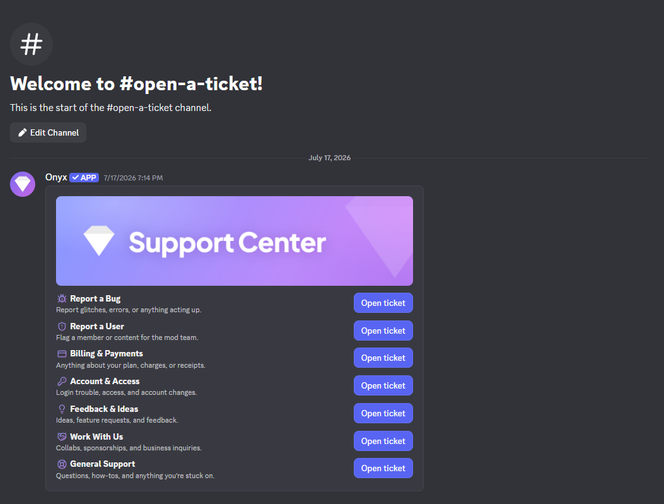Click the card icon beside Billing & Payments

(62, 354)
